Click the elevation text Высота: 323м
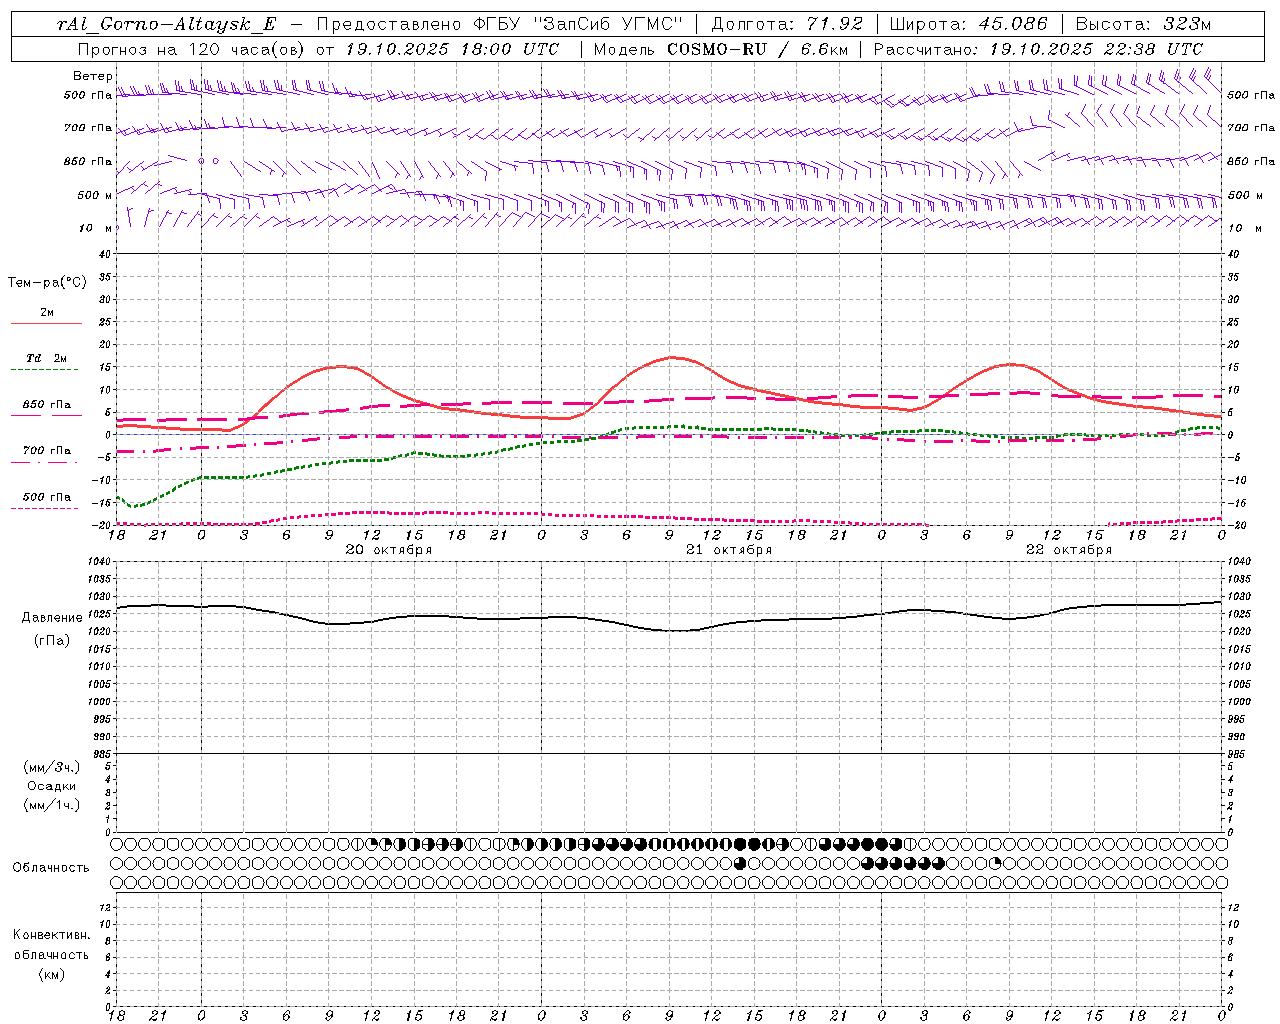The width and height of the screenshot is (1280, 1024). coord(1143,24)
